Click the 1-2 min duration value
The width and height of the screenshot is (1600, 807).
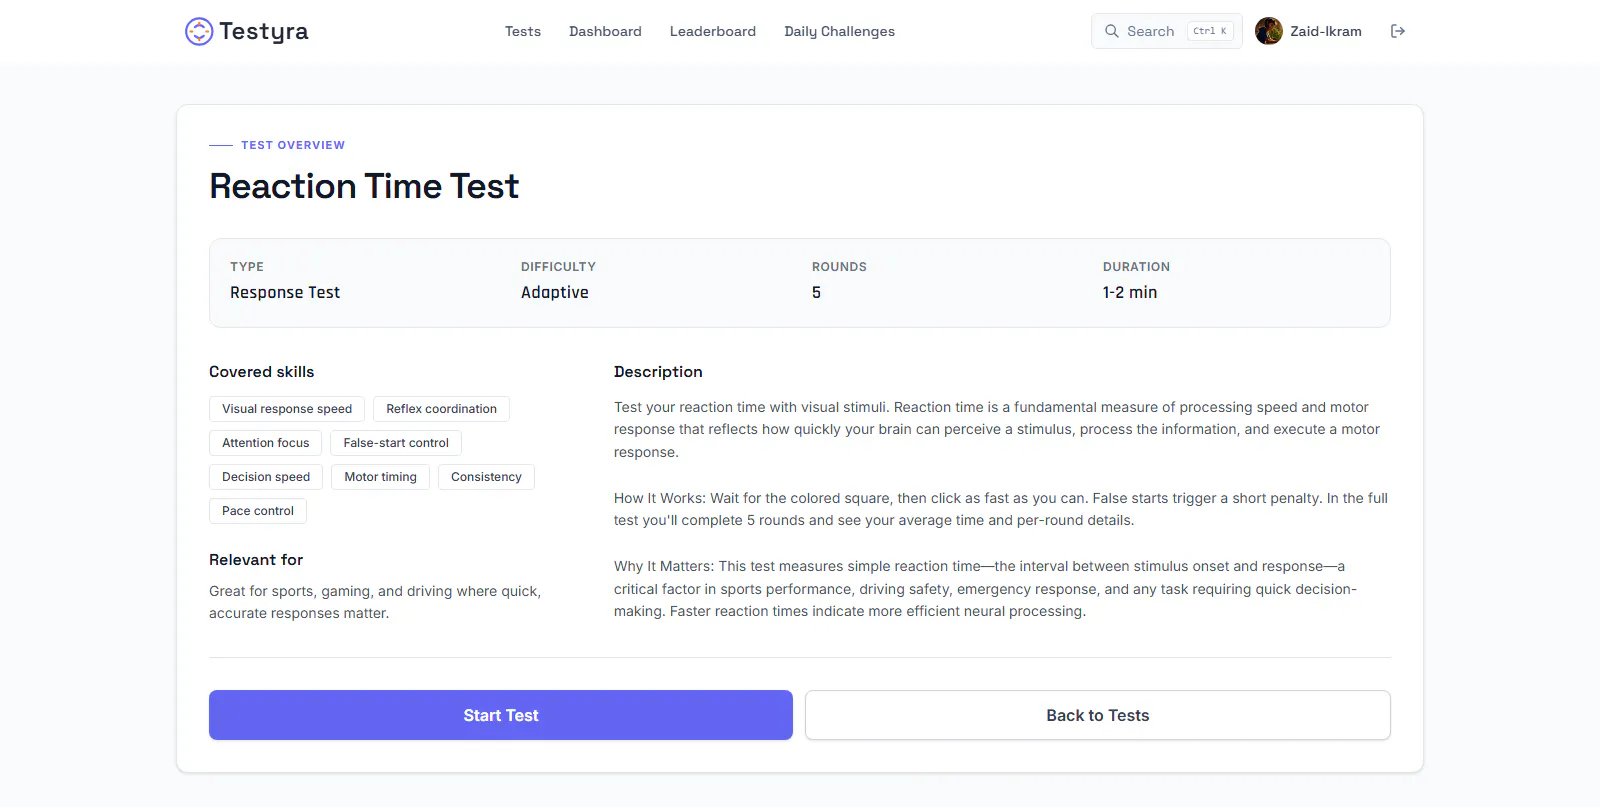pyautogui.click(x=1130, y=292)
